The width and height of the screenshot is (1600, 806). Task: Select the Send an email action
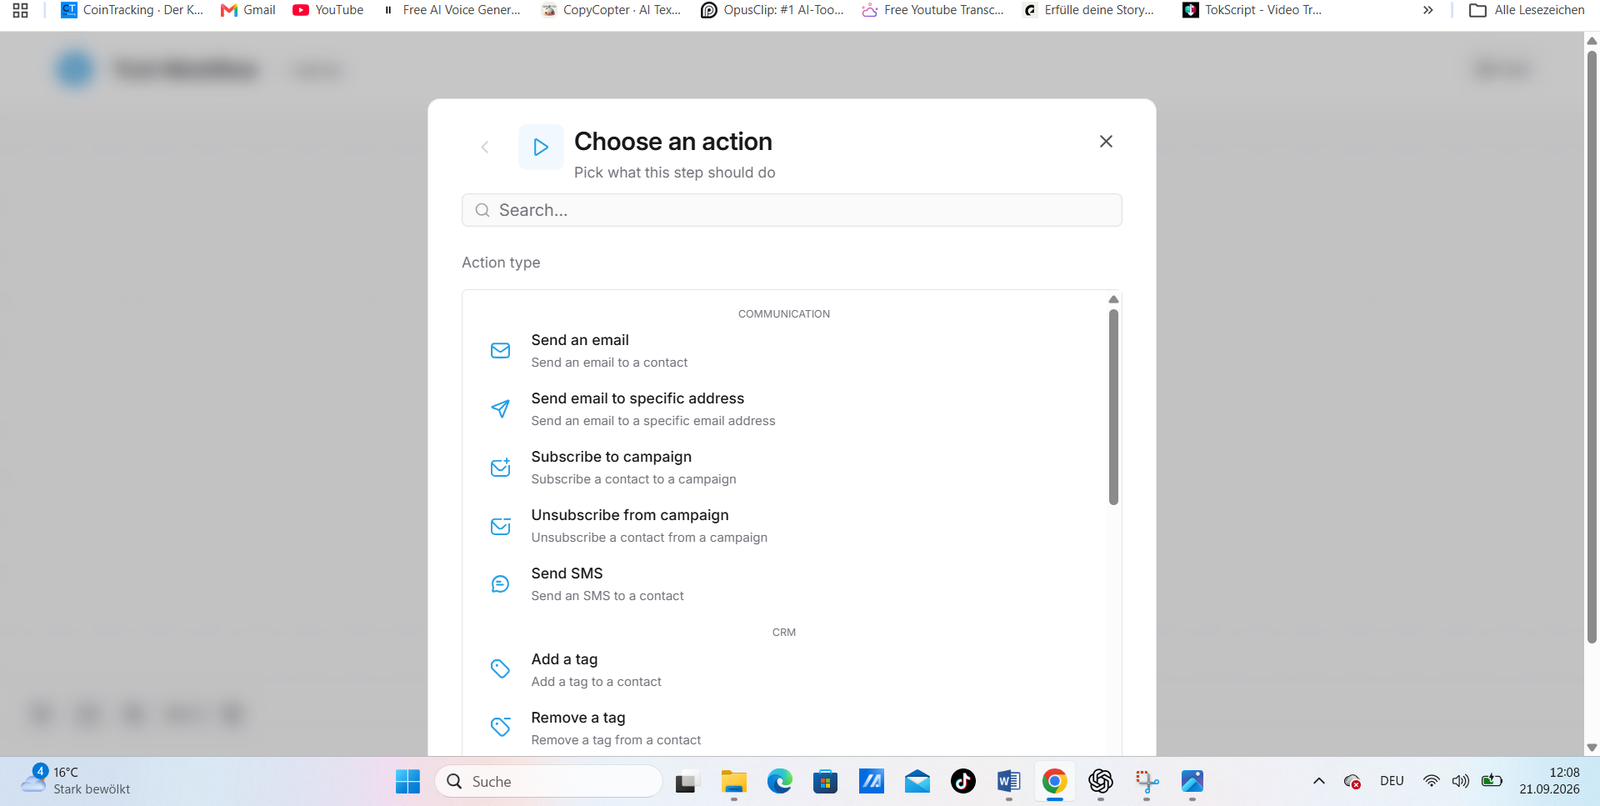click(785, 351)
